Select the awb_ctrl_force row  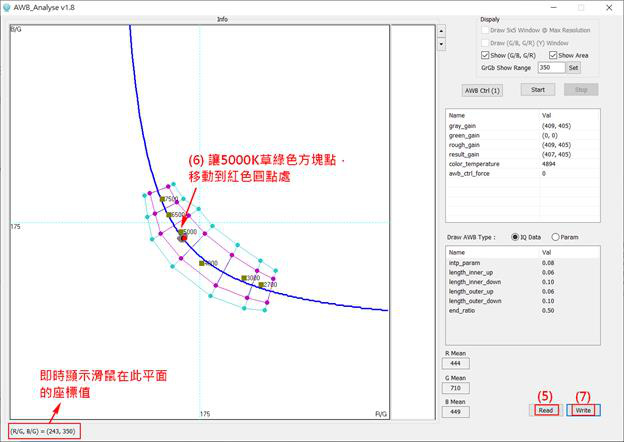coord(523,173)
